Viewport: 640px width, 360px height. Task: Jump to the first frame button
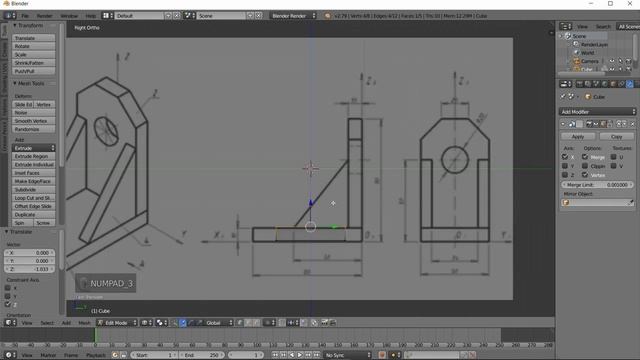pos(275,355)
